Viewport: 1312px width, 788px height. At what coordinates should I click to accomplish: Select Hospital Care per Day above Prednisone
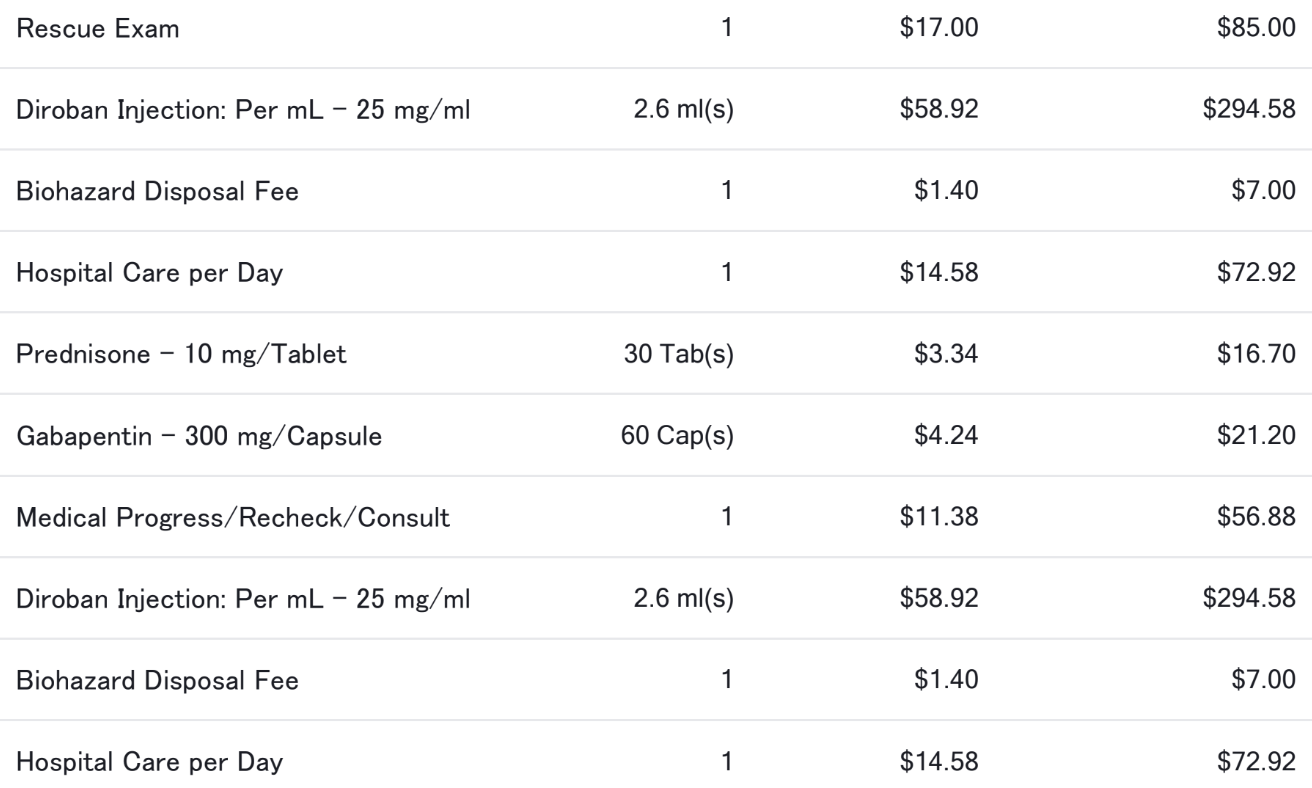[149, 273]
